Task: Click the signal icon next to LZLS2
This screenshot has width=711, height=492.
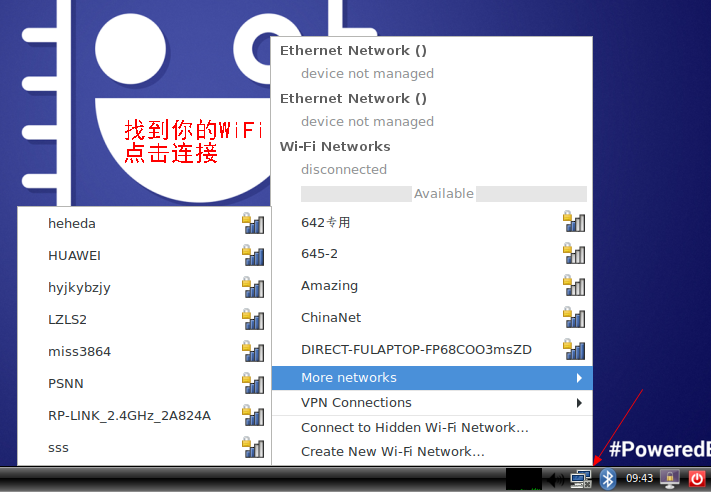Action: [253, 319]
